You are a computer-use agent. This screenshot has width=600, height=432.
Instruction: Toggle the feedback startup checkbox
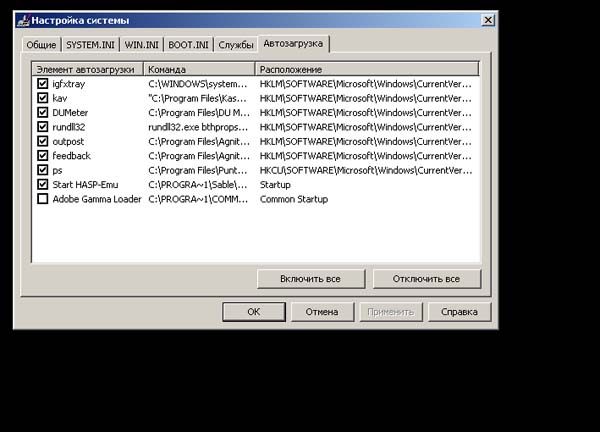(42, 156)
